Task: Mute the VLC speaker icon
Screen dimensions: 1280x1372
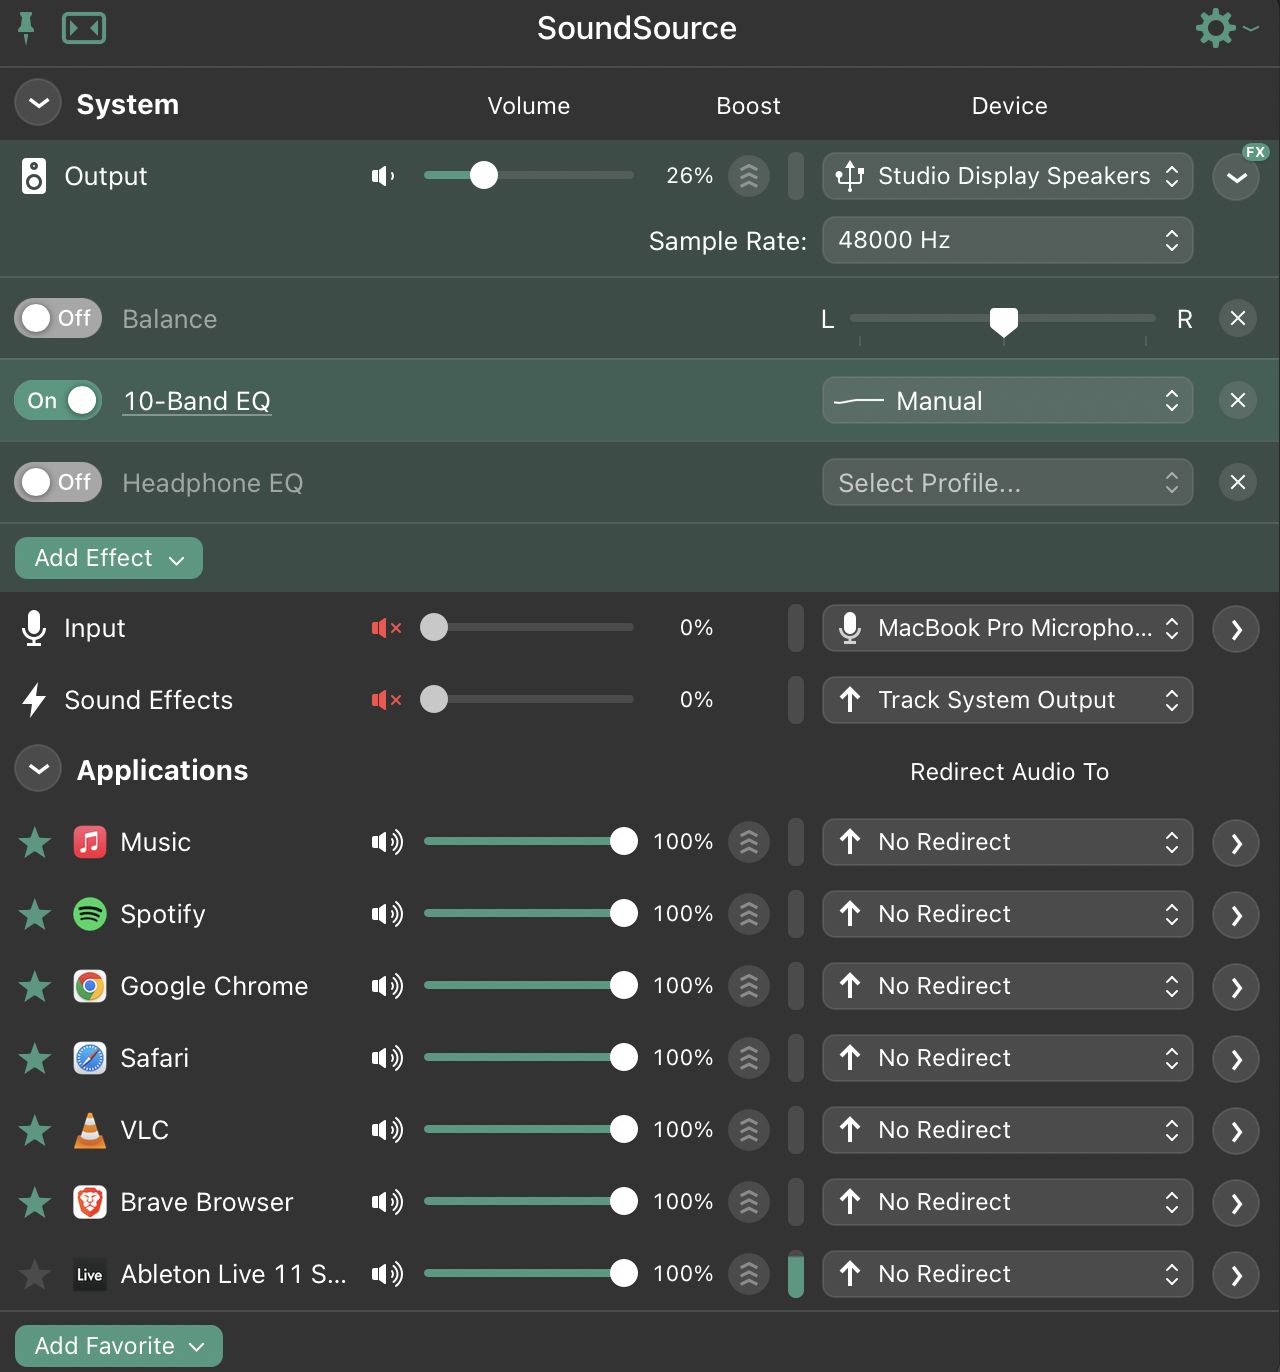Action: (387, 1130)
